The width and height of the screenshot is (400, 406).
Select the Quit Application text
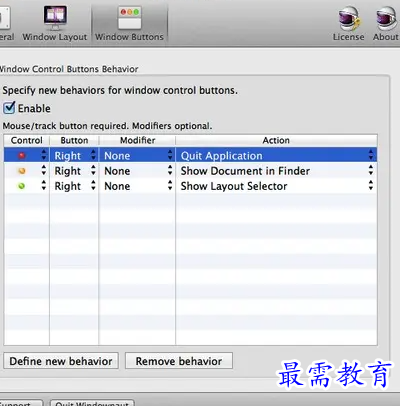click(222, 156)
